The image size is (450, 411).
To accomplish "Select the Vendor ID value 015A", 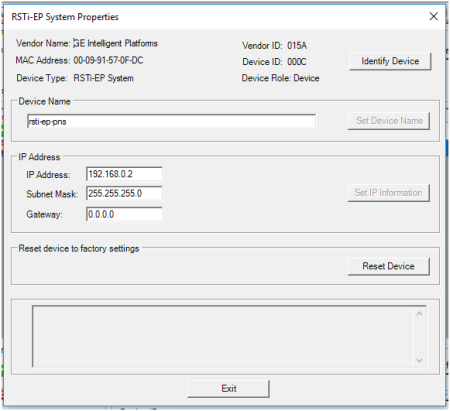I will (297, 46).
